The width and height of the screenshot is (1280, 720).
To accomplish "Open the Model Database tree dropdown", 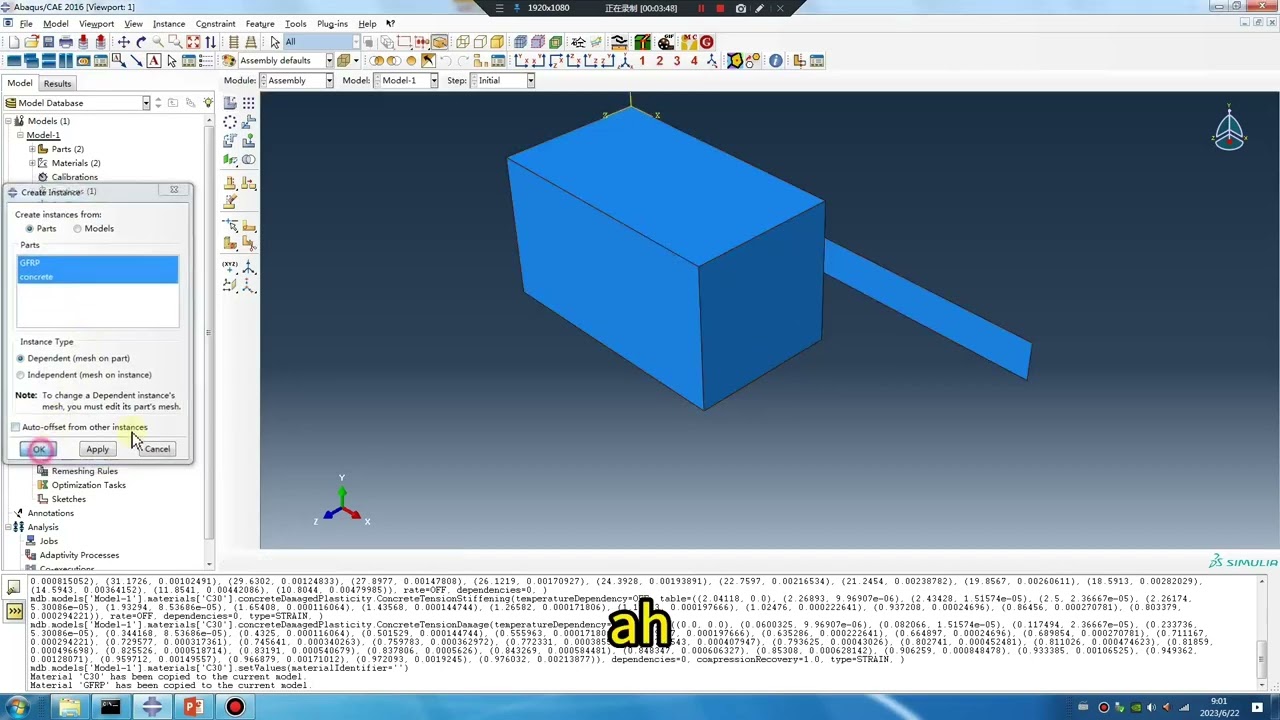I will [146, 103].
